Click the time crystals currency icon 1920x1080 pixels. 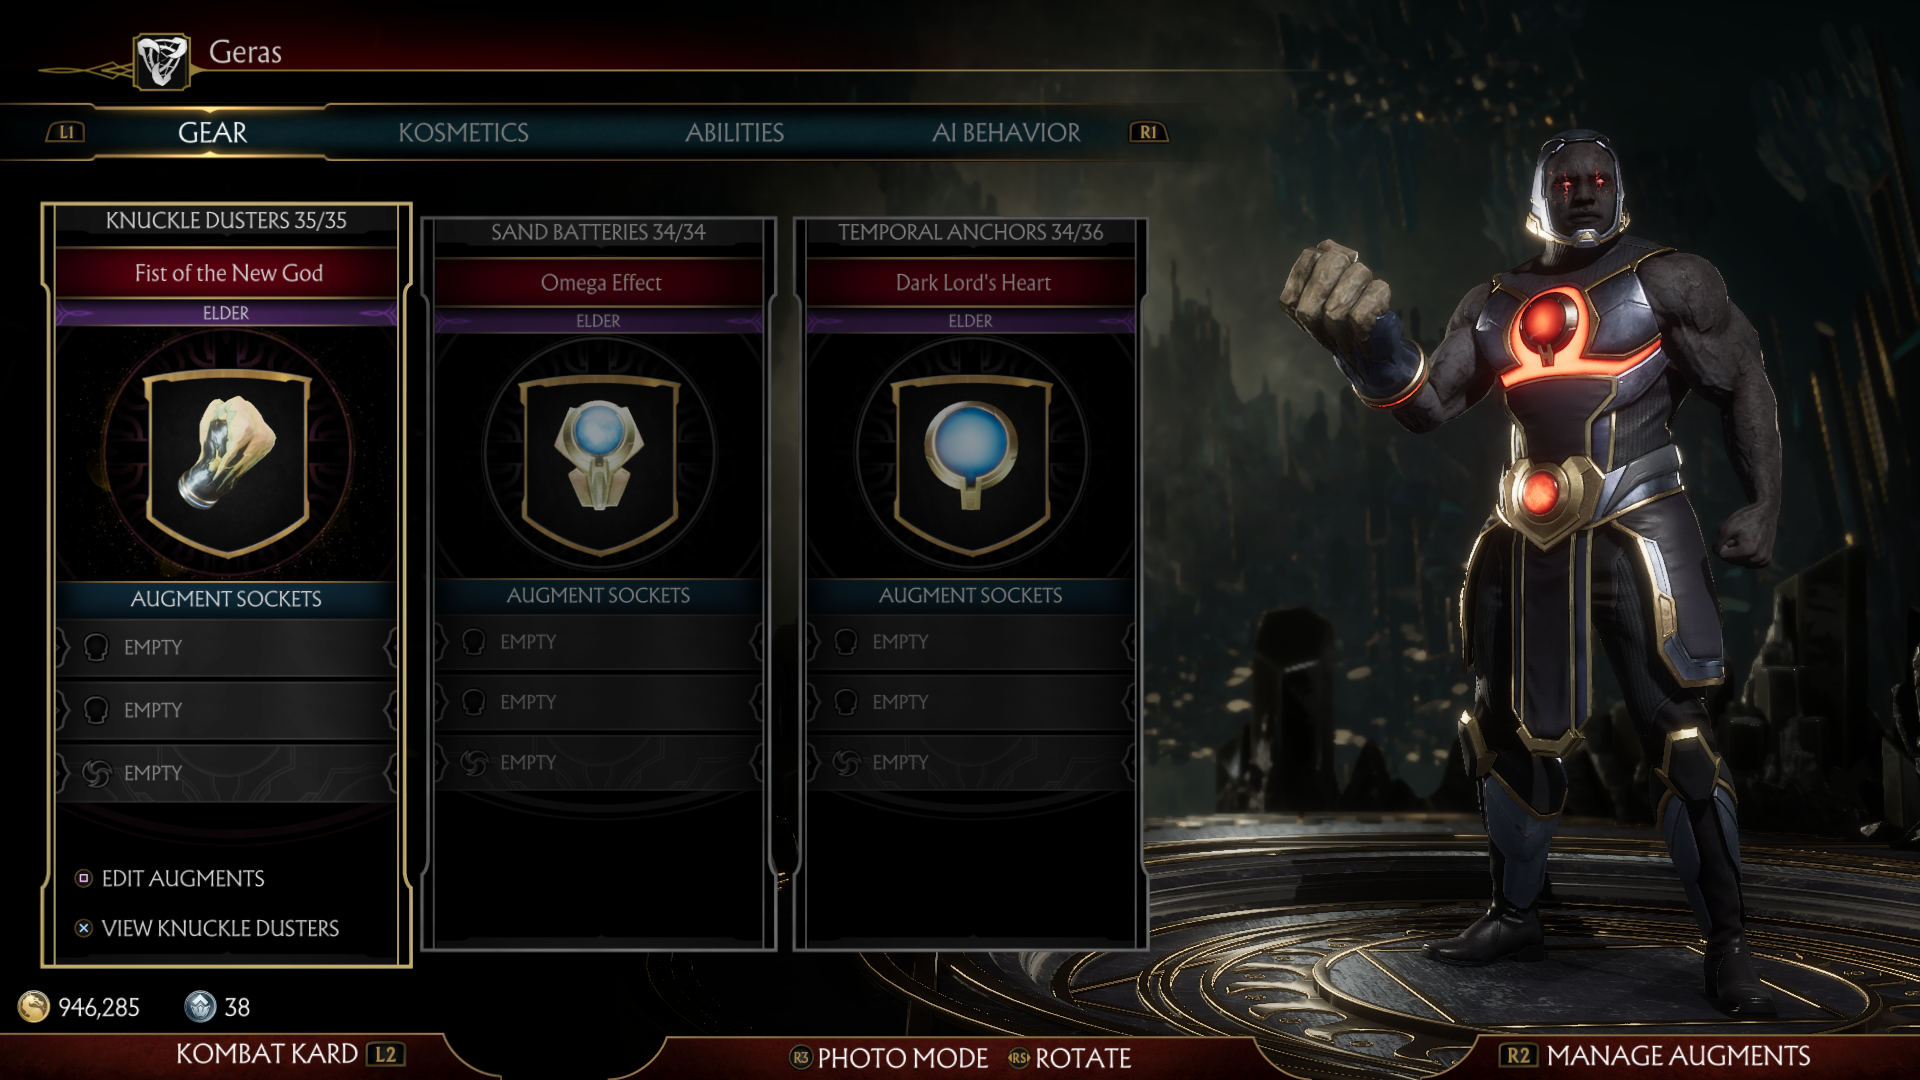pos(200,1006)
